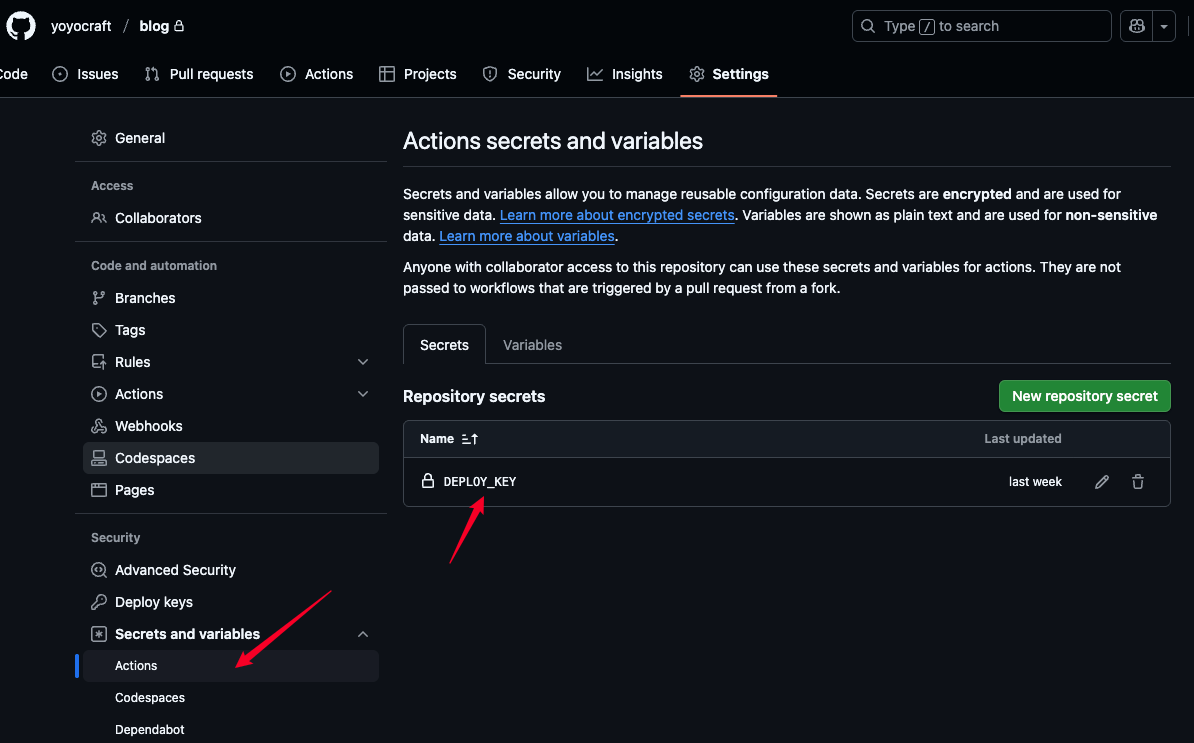
Task: Expand the Rules chevron
Action: 363,362
